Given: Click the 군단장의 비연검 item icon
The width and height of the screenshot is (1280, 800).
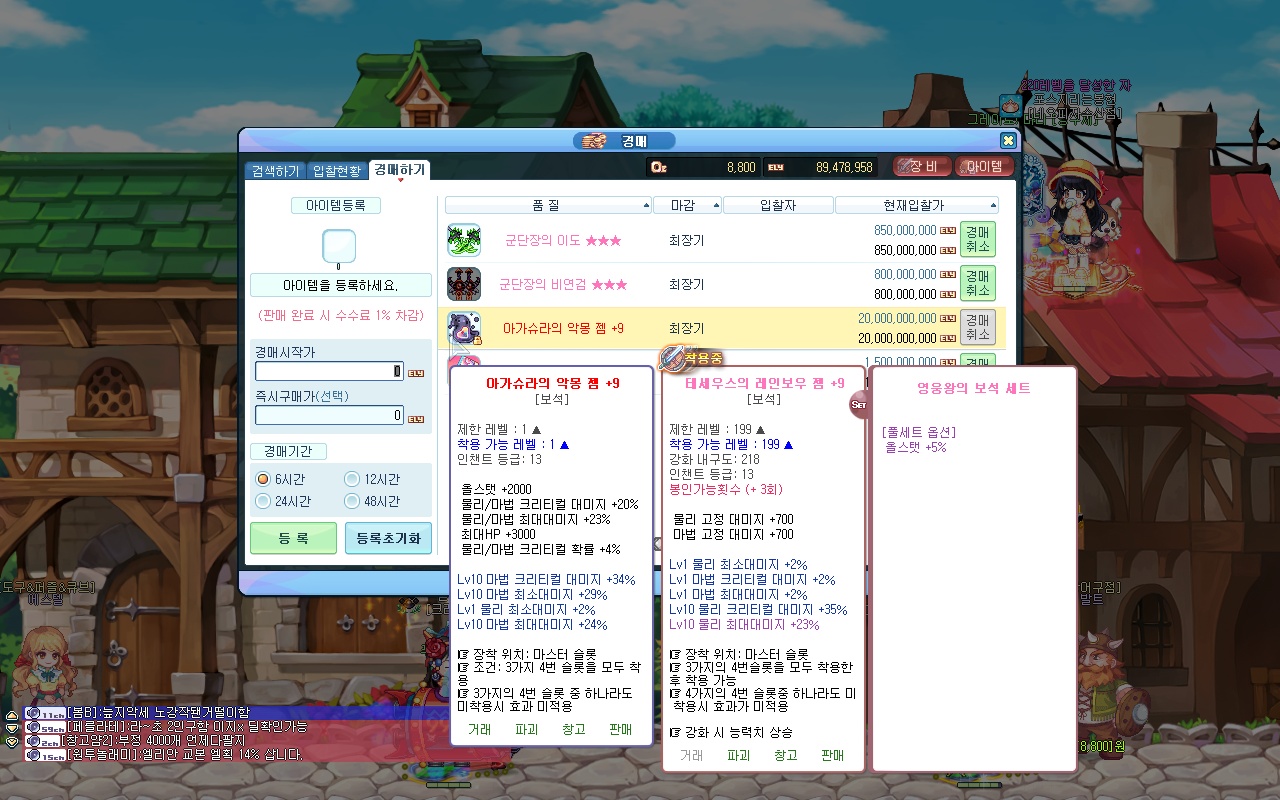Looking at the screenshot, I should pyautogui.click(x=464, y=284).
